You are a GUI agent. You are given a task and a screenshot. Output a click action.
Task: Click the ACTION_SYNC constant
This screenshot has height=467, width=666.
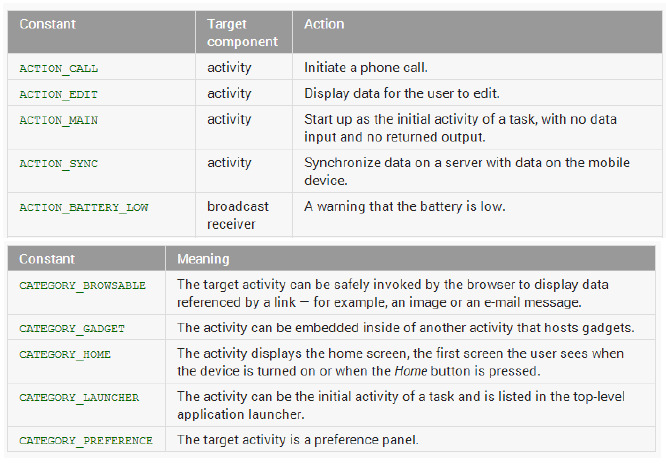[59, 163]
